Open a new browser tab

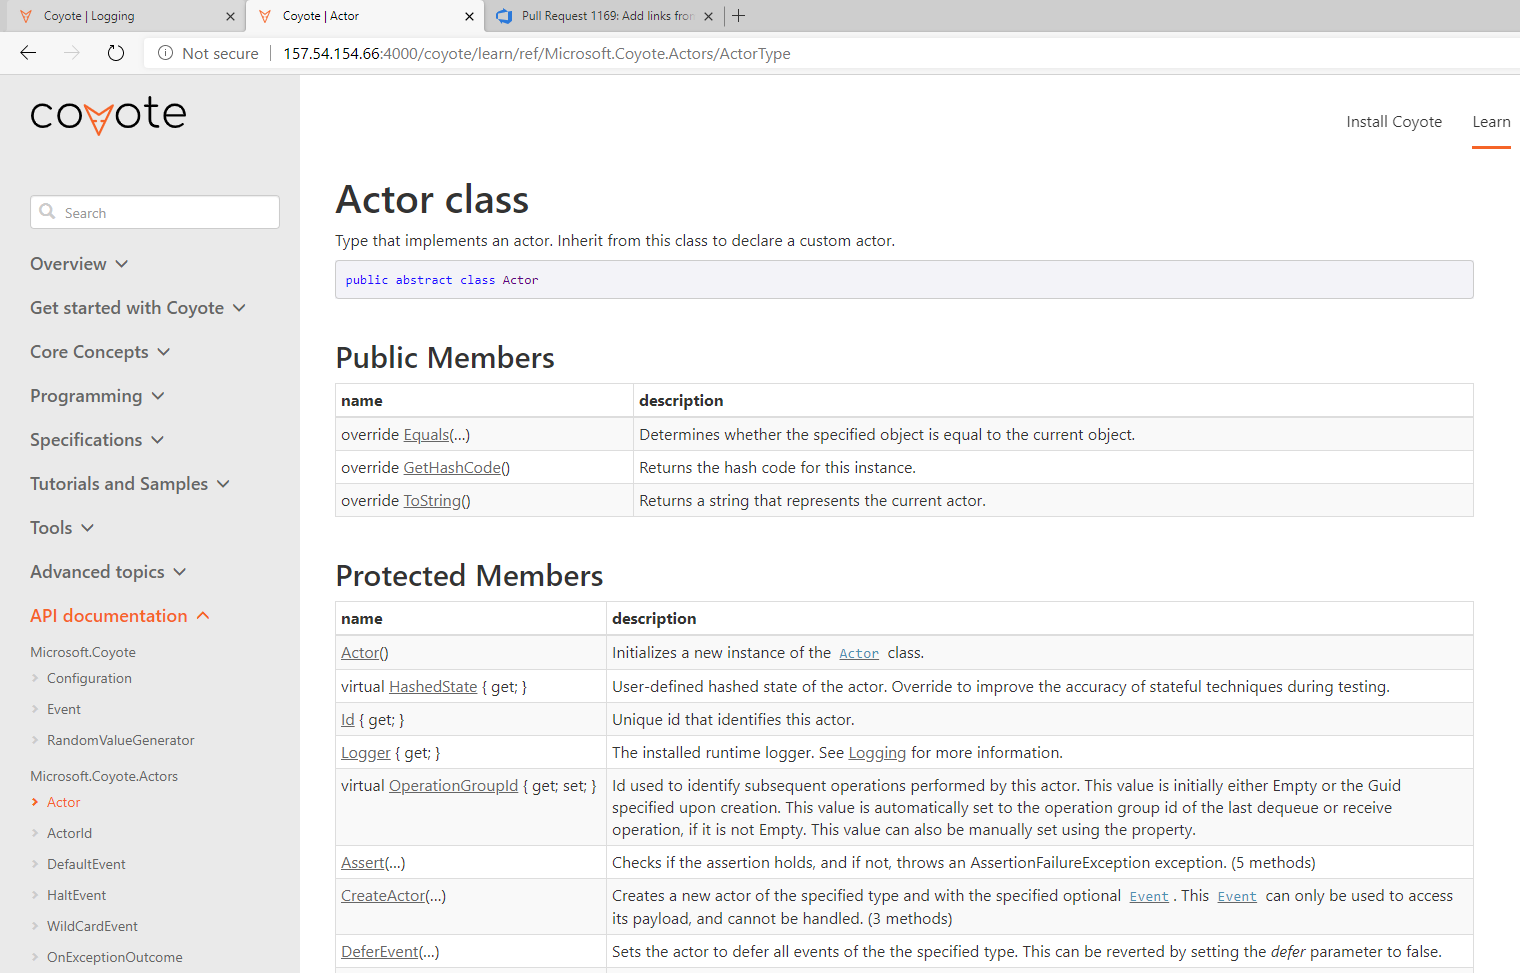(738, 16)
